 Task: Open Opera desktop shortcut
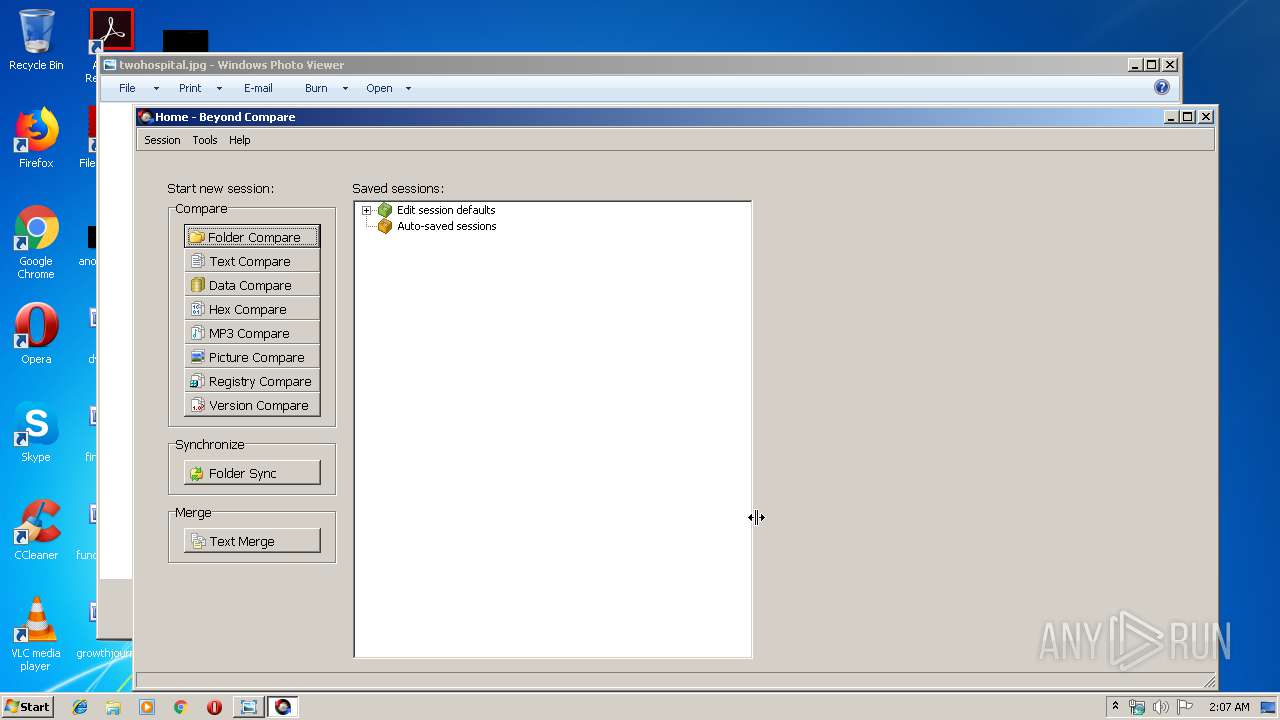click(x=36, y=334)
